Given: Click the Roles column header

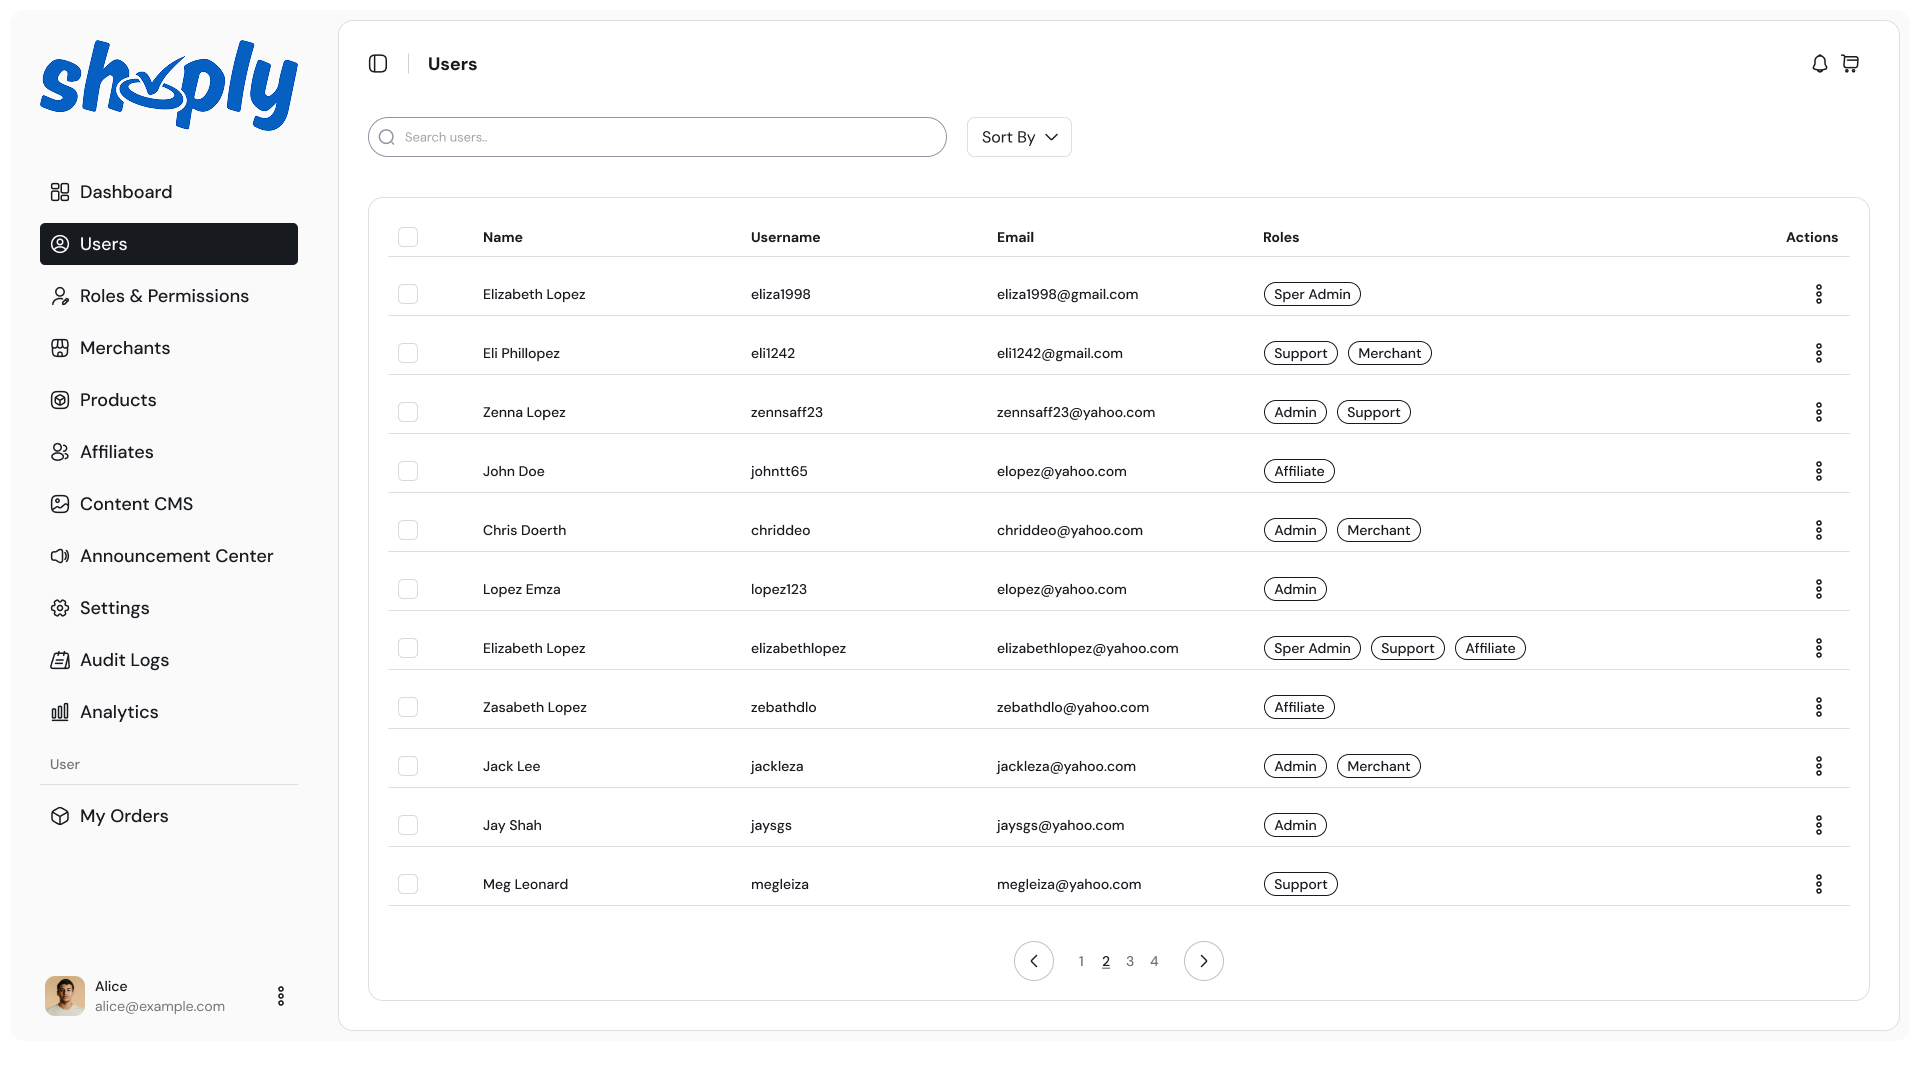Looking at the screenshot, I should [x=1281, y=237].
